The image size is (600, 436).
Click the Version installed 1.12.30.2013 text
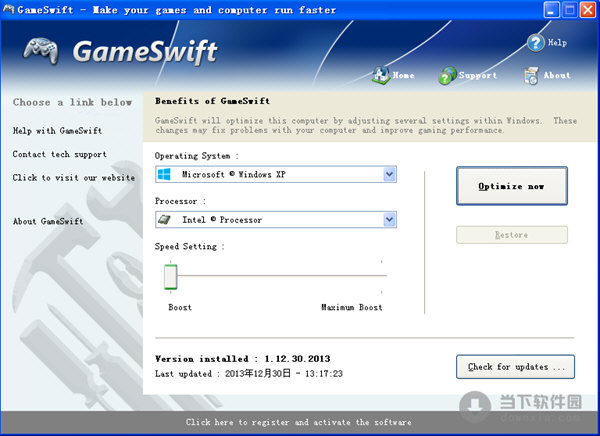click(x=243, y=359)
